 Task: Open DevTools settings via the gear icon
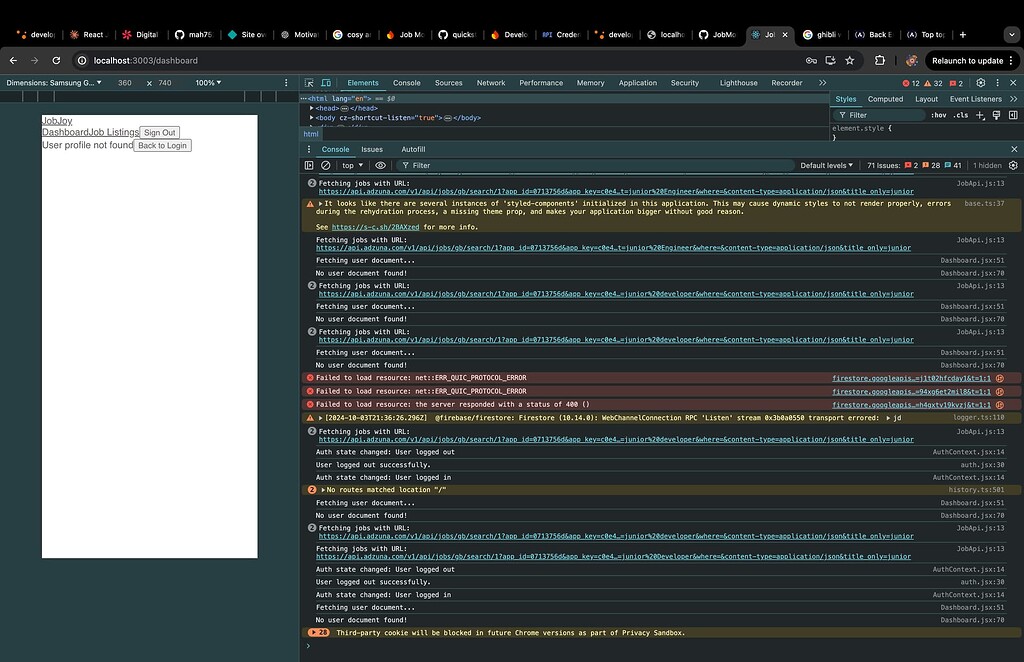(x=980, y=83)
